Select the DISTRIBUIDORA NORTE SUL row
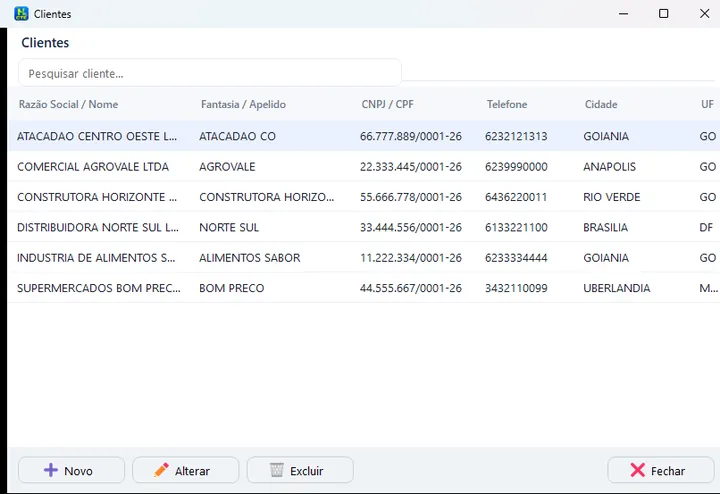The width and height of the screenshot is (720, 494). click(x=364, y=227)
